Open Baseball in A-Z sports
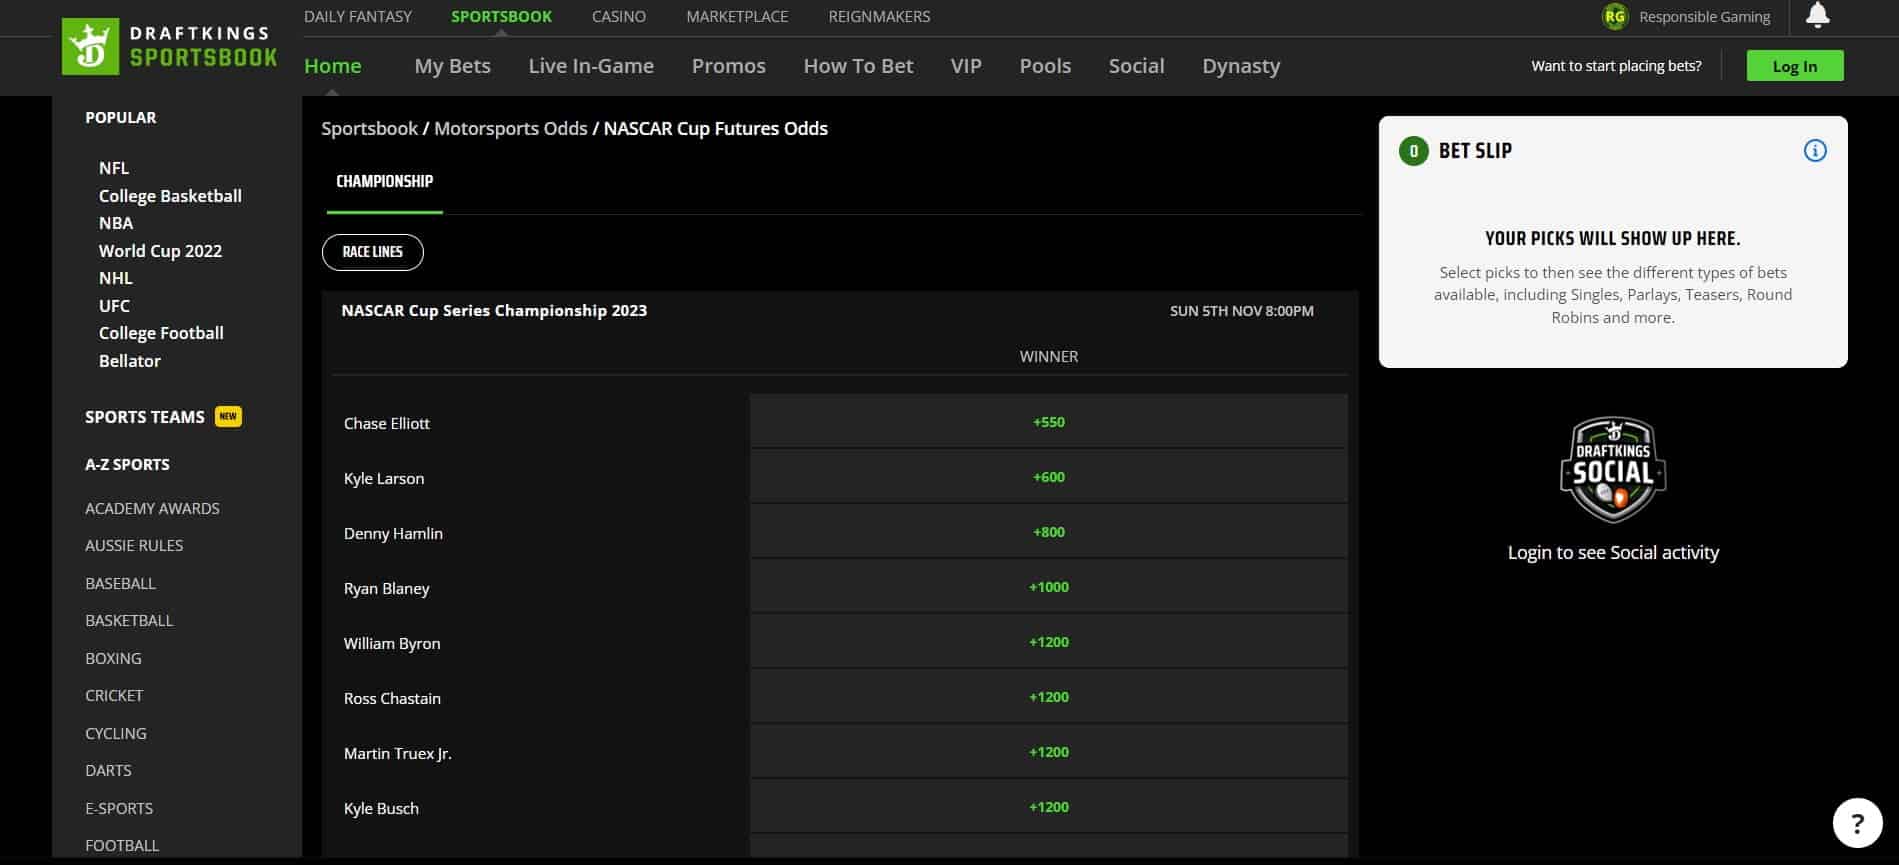 (x=120, y=583)
